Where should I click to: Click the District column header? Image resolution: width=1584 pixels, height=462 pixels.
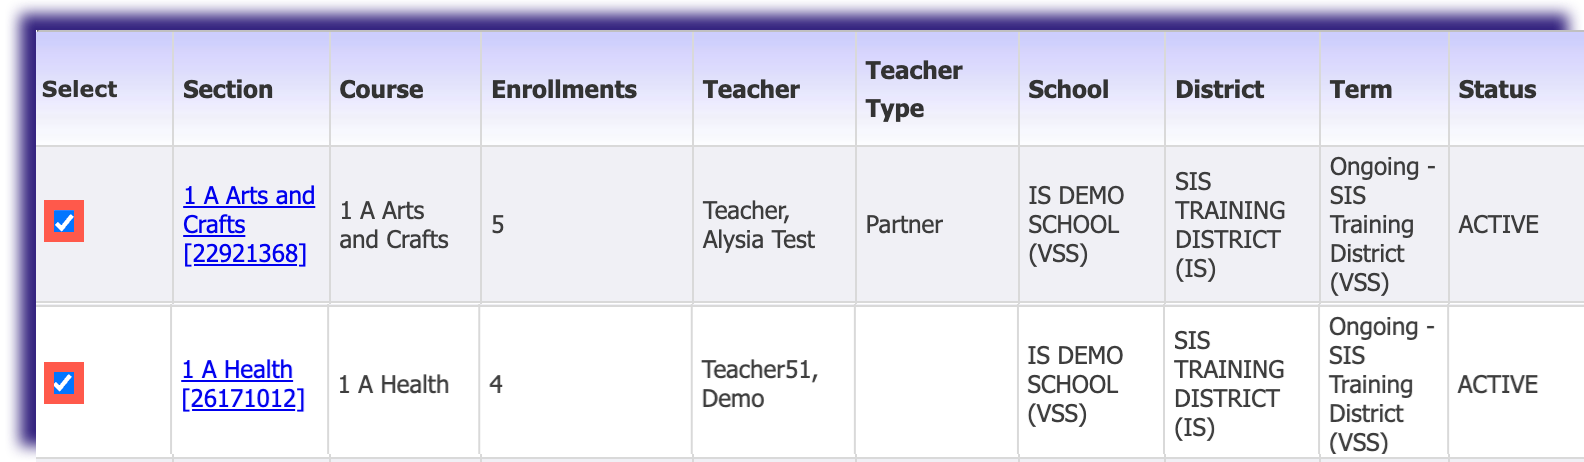[x=1219, y=89]
